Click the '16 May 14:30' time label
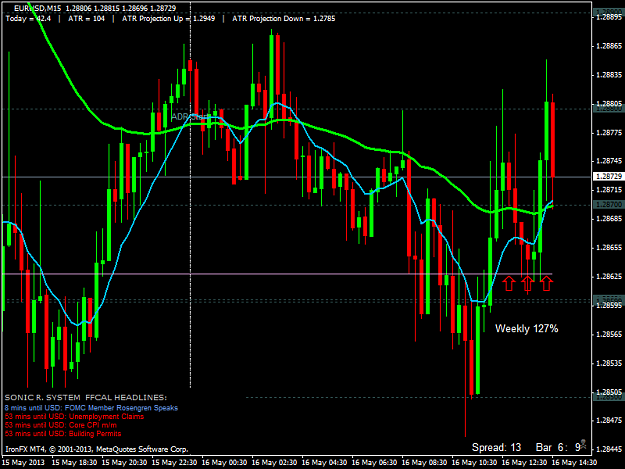The image size is (625, 469). coord(574,462)
